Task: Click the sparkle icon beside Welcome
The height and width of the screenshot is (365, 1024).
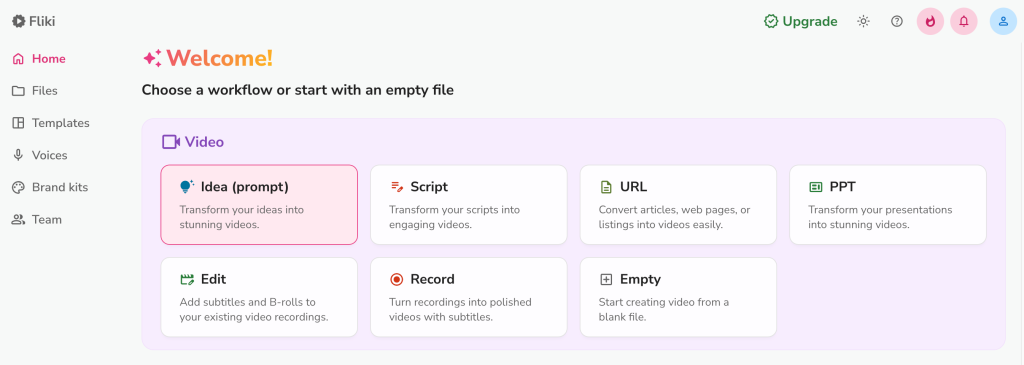Action: coord(152,59)
